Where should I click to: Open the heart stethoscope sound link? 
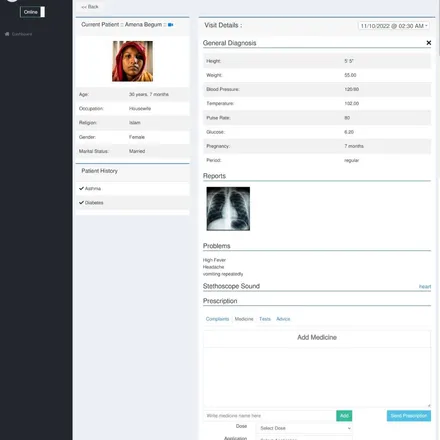click(425, 287)
